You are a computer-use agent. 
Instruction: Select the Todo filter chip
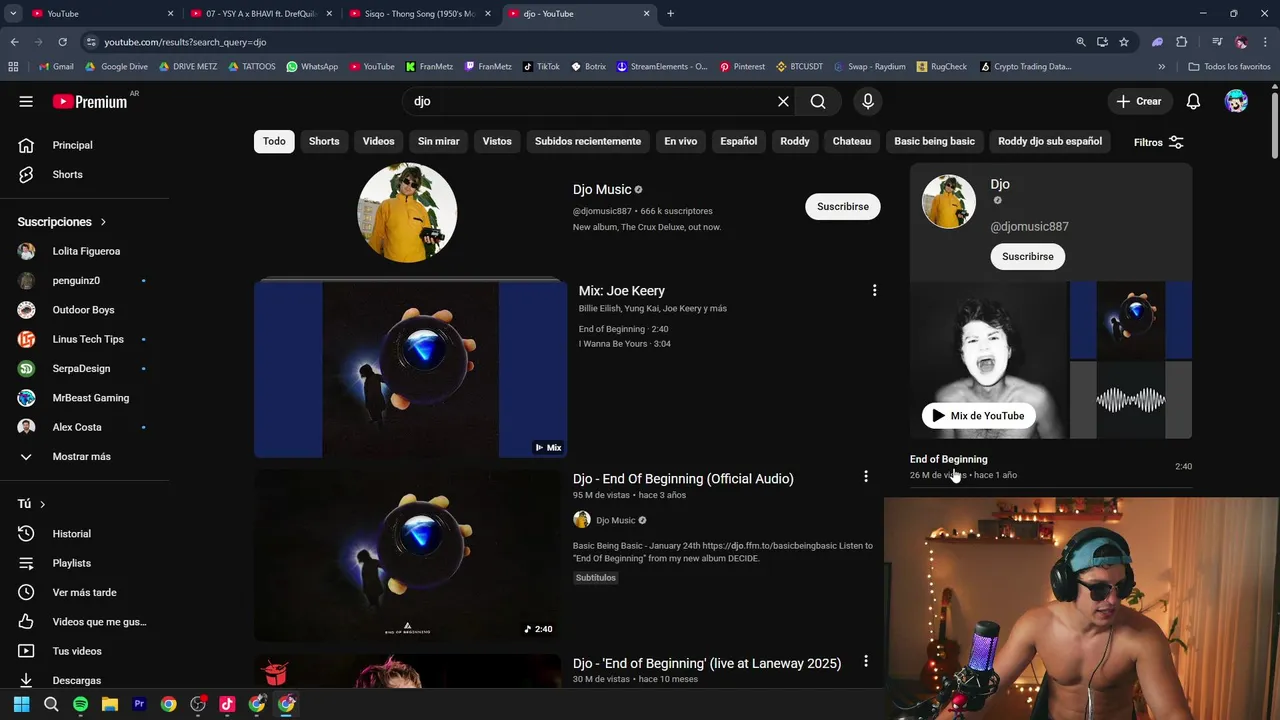(274, 141)
